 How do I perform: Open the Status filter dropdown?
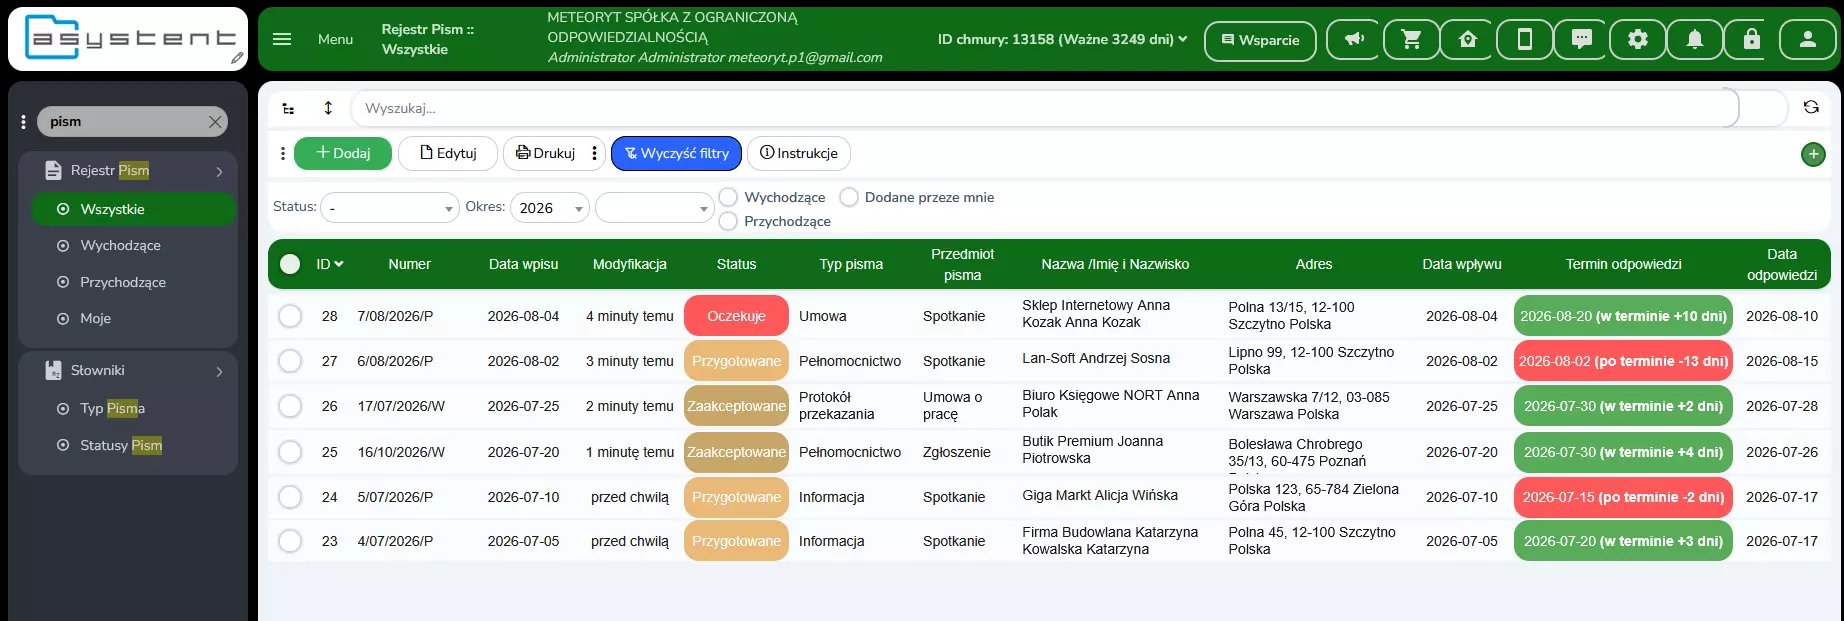pyautogui.click(x=390, y=208)
